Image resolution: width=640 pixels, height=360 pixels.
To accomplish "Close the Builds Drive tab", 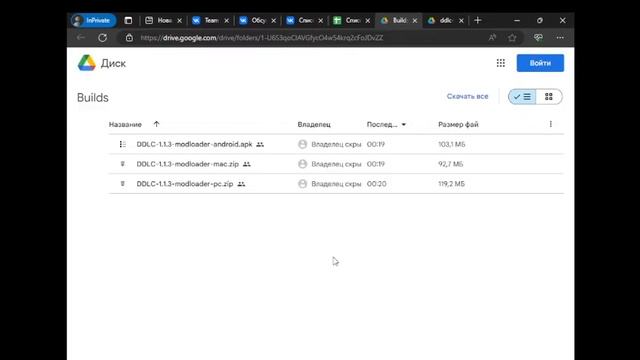I will tap(415, 21).
